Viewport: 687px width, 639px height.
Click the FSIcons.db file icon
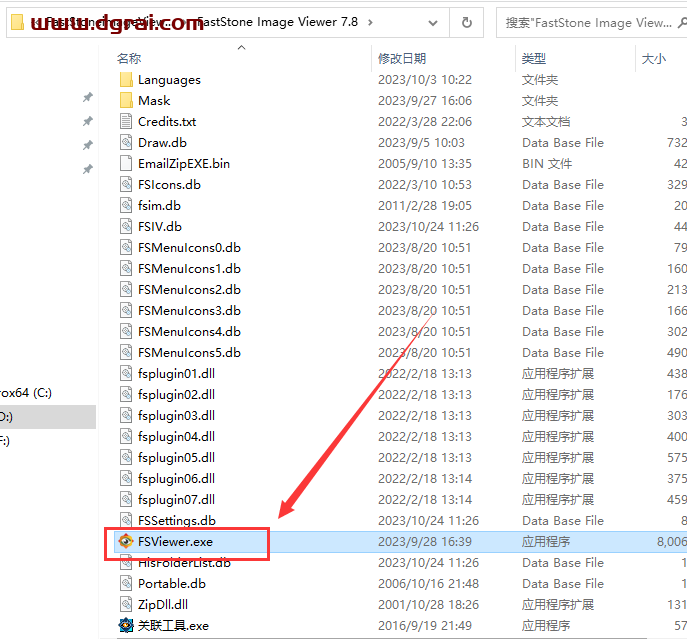pos(126,185)
